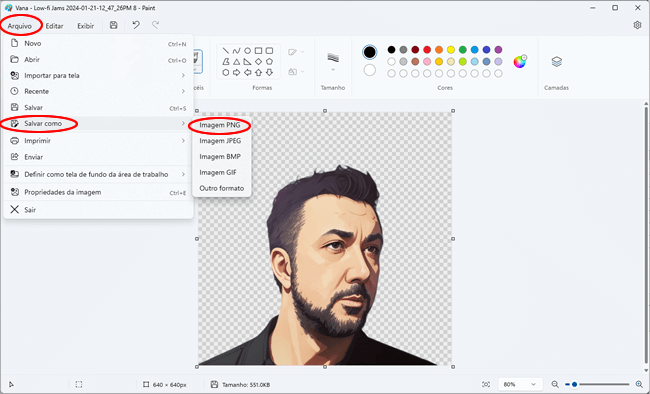The image size is (650, 394).
Task: Pick the green color swatch
Action: pyautogui.click(x=463, y=50)
